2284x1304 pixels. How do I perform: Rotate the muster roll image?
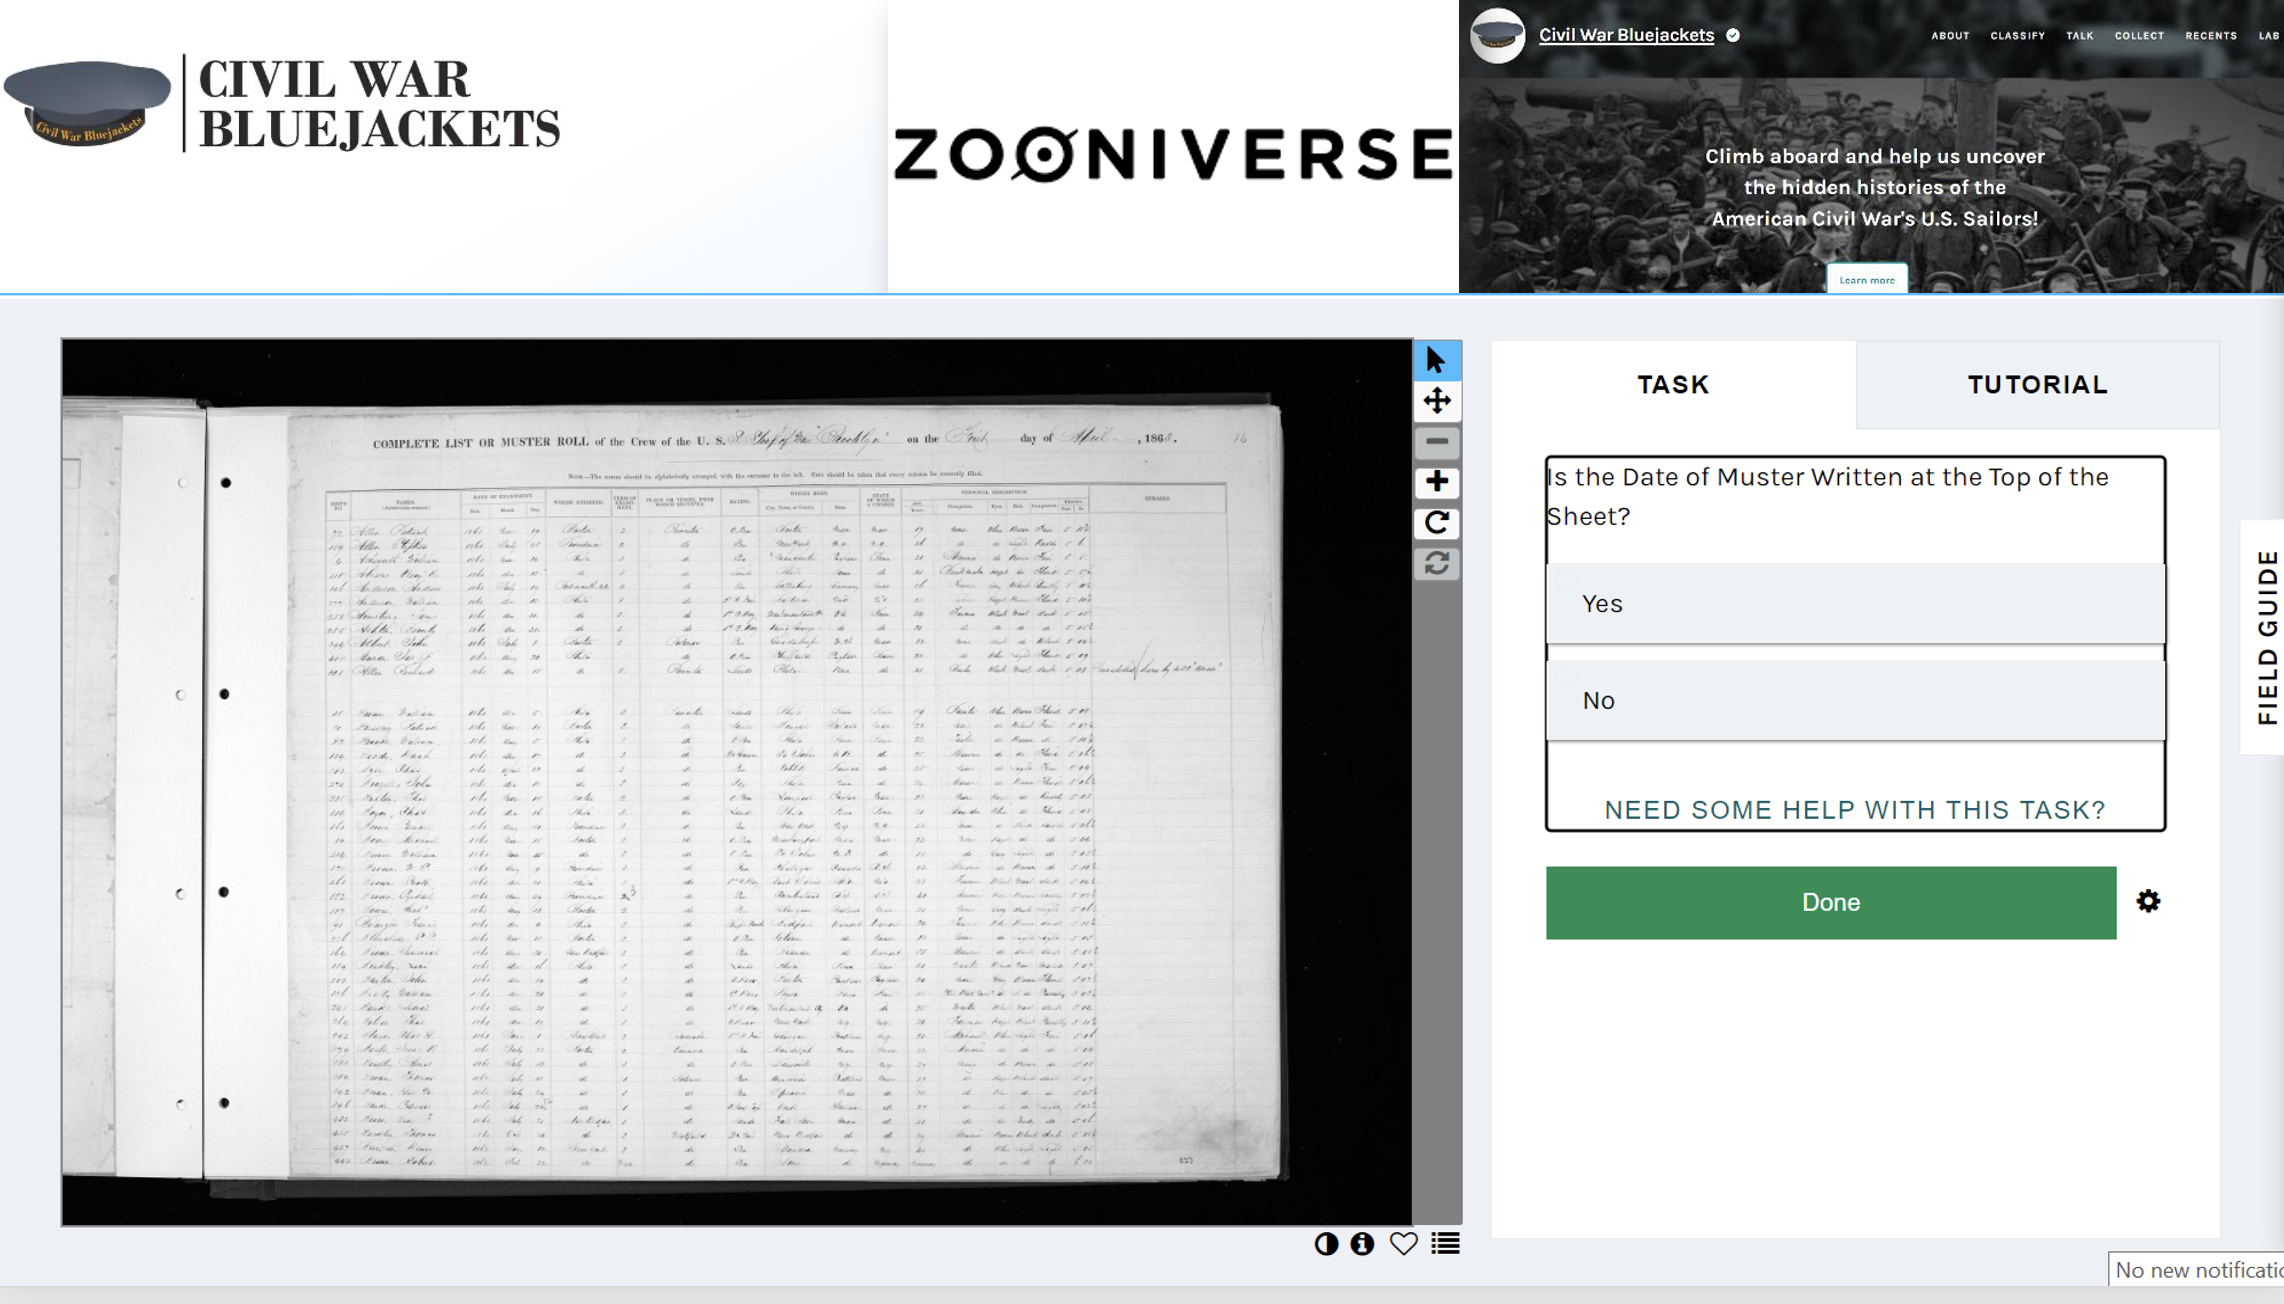(x=1436, y=523)
